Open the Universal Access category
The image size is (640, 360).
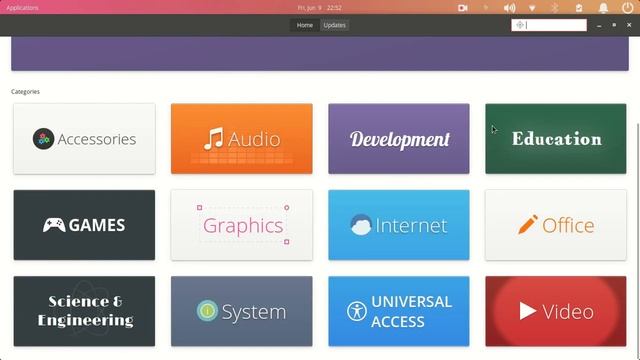(399, 311)
